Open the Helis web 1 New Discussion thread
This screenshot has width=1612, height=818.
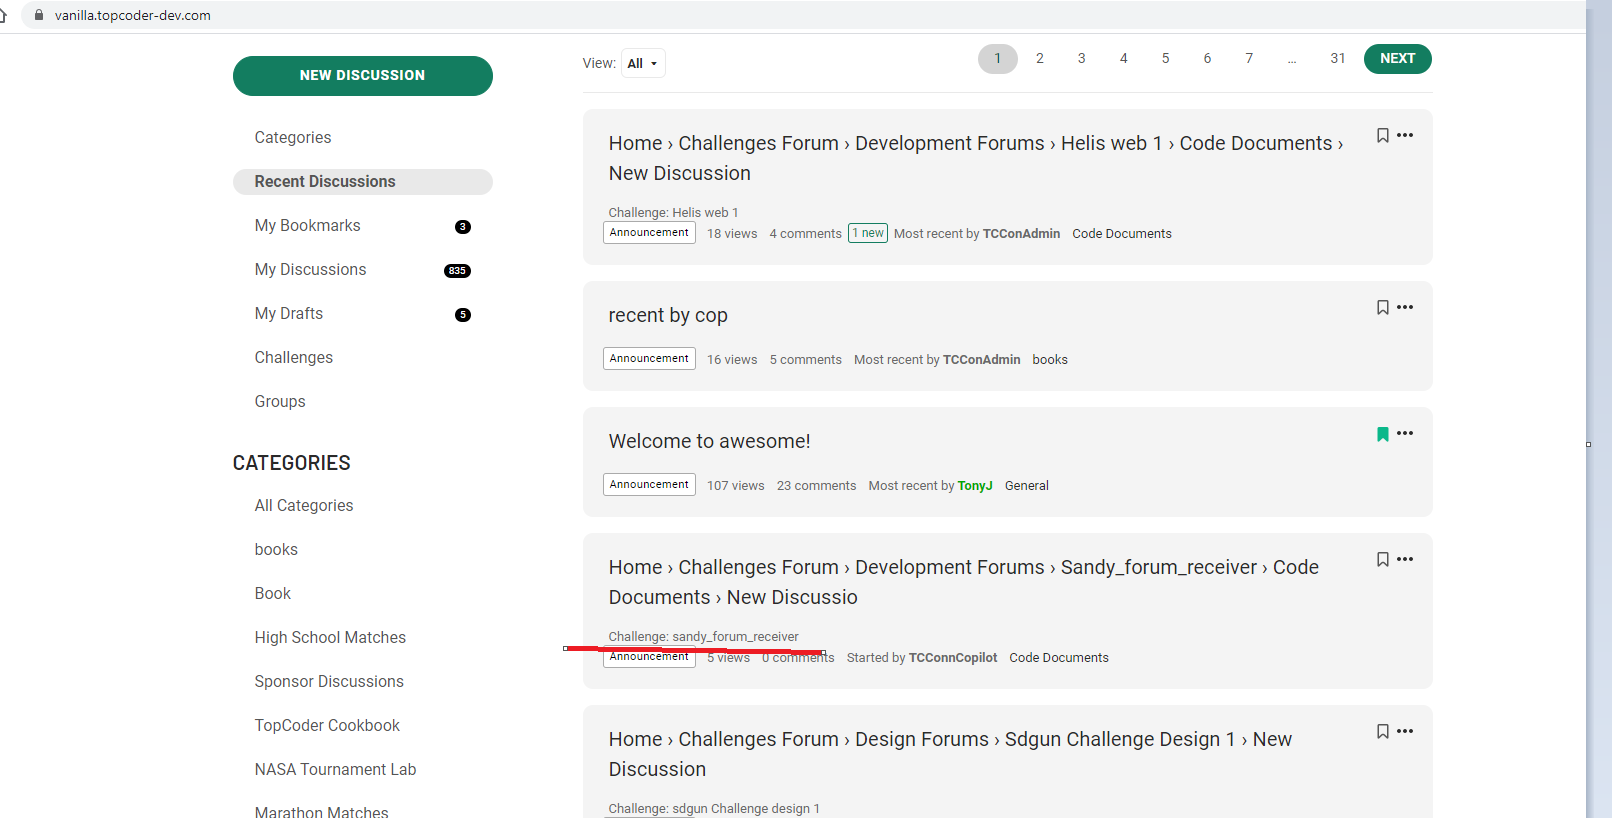[x=976, y=158]
